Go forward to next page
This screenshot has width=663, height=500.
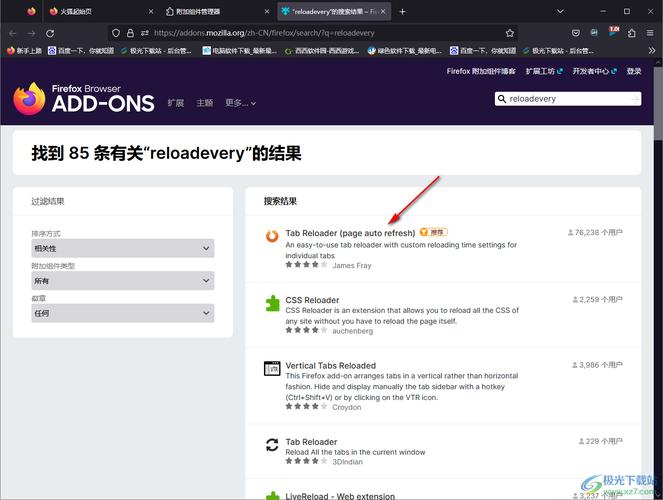[x=31, y=33]
